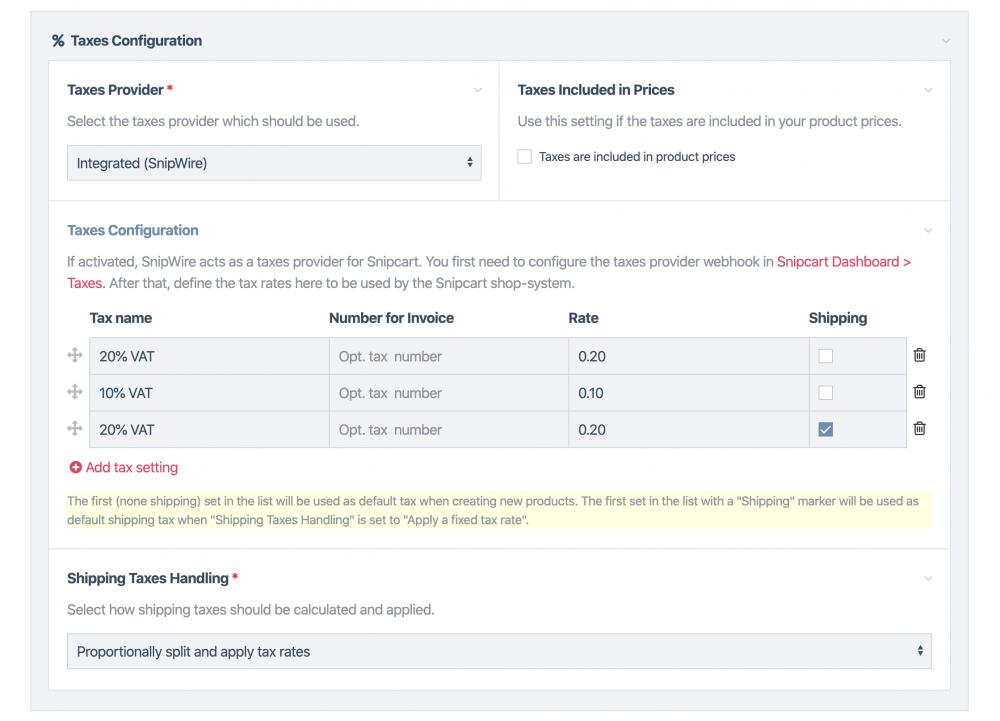Screen dimensions: 1000x721
Task: Open the Shipping Taxes Handling dropdown
Action: pos(499,651)
